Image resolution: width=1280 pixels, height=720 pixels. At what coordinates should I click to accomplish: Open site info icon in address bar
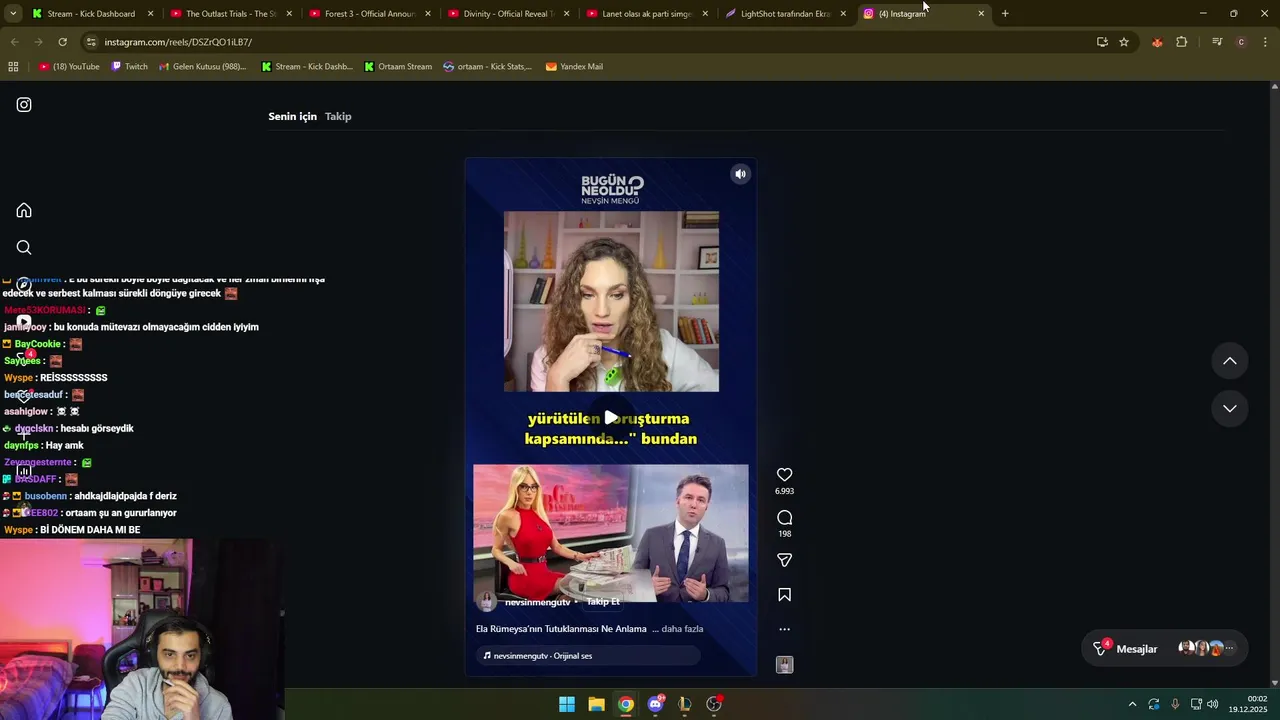(92, 42)
